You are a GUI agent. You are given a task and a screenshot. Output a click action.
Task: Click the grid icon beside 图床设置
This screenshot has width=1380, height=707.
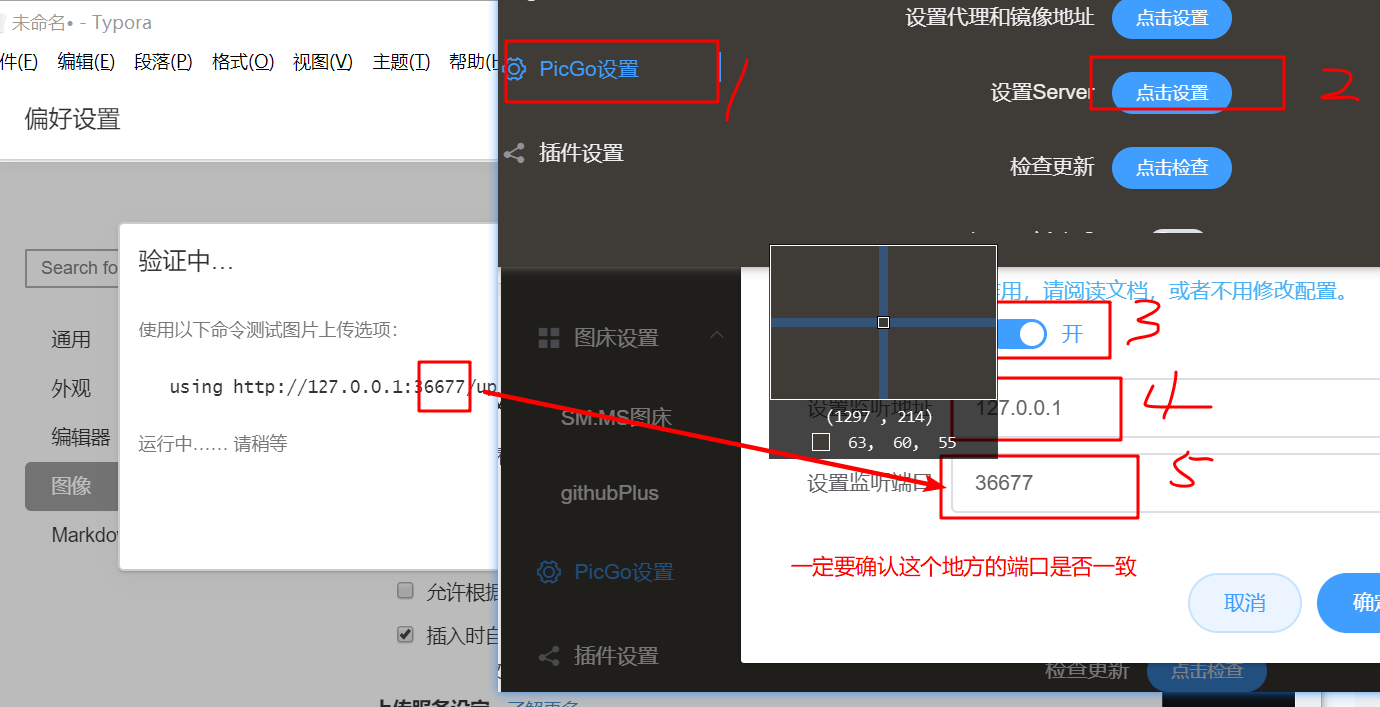549,338
